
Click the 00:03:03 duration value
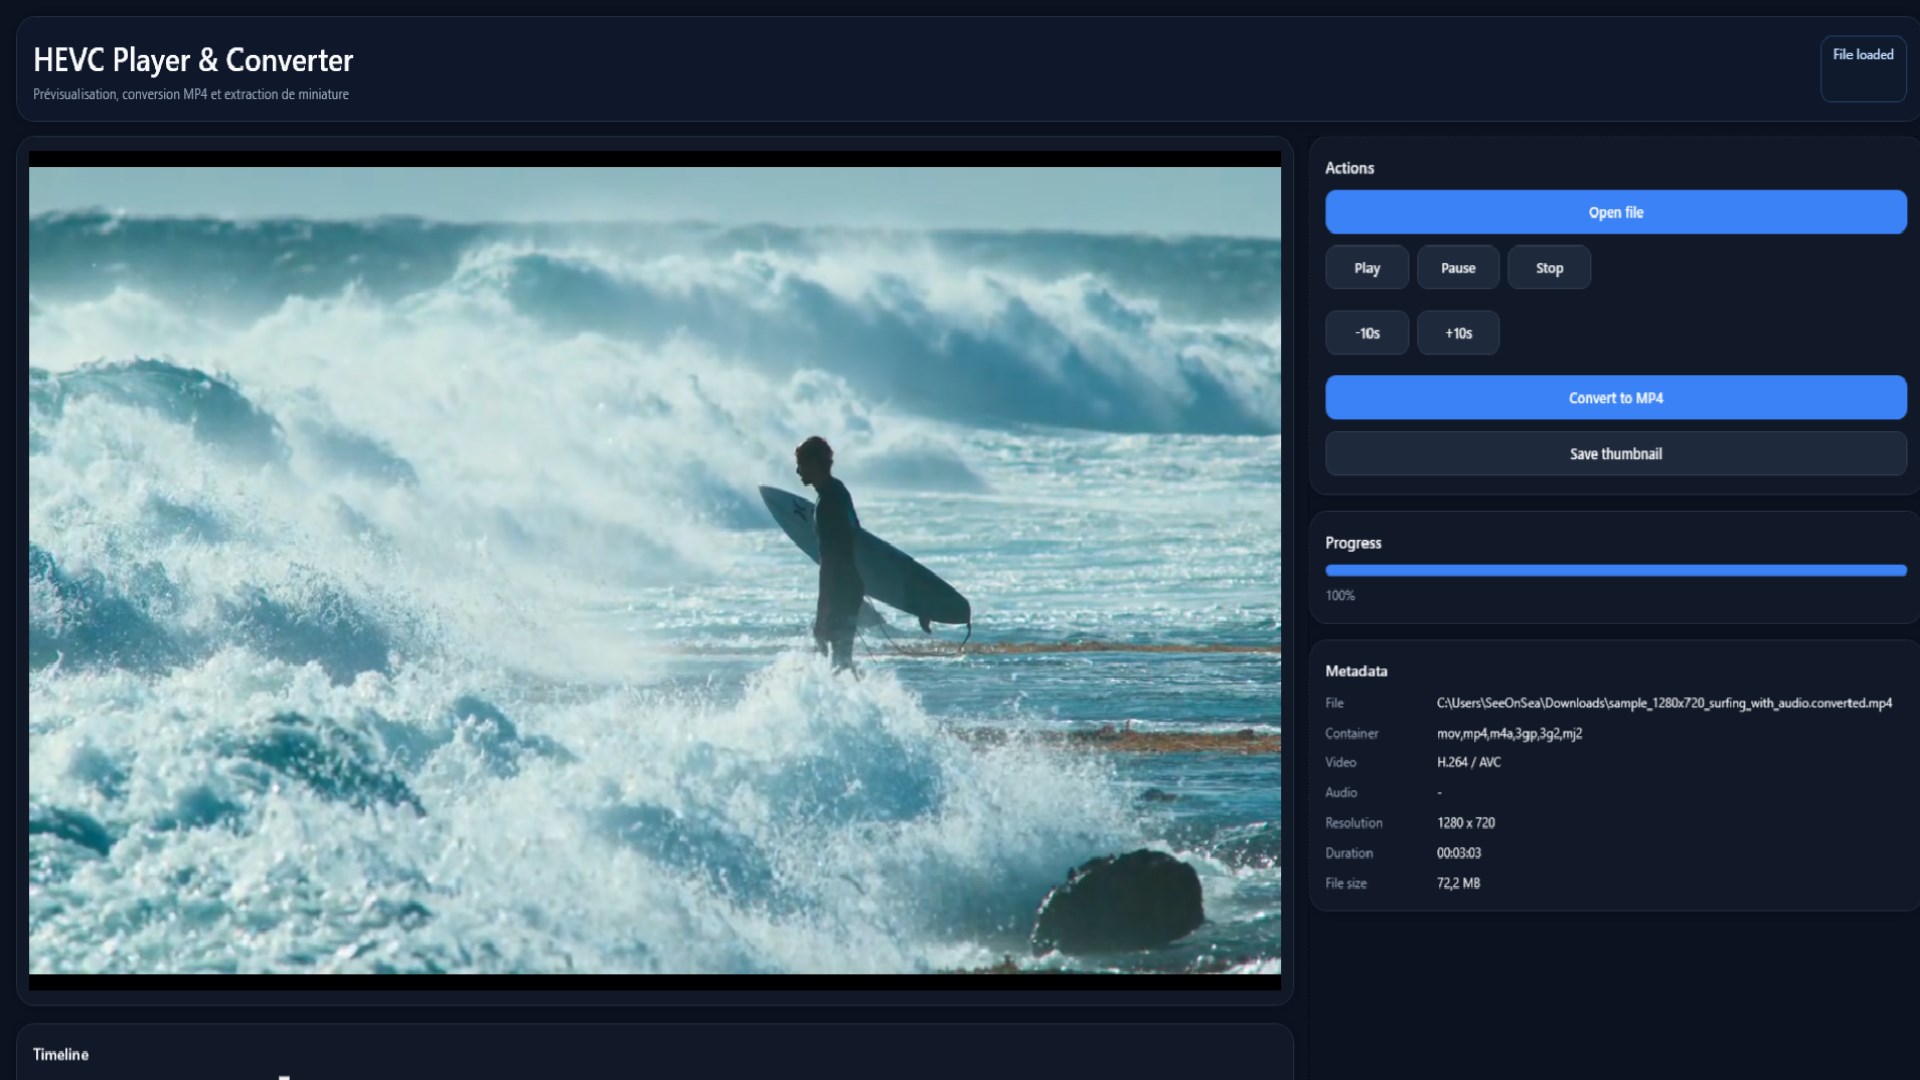(x=1458, y=853)
